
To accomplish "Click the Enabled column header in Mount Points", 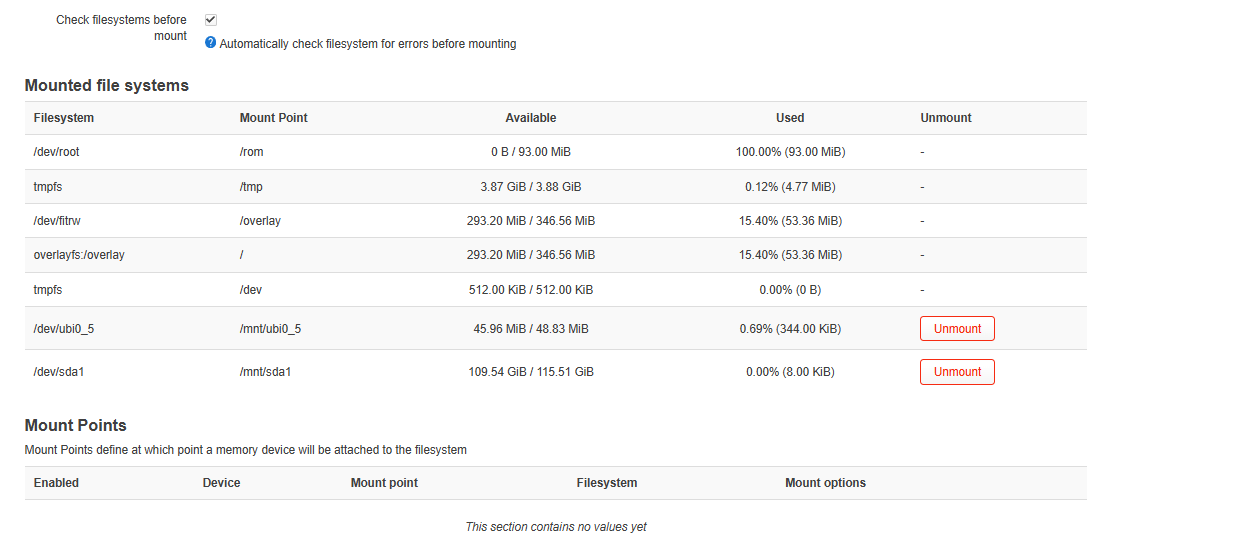I will (x=56, y=483).
